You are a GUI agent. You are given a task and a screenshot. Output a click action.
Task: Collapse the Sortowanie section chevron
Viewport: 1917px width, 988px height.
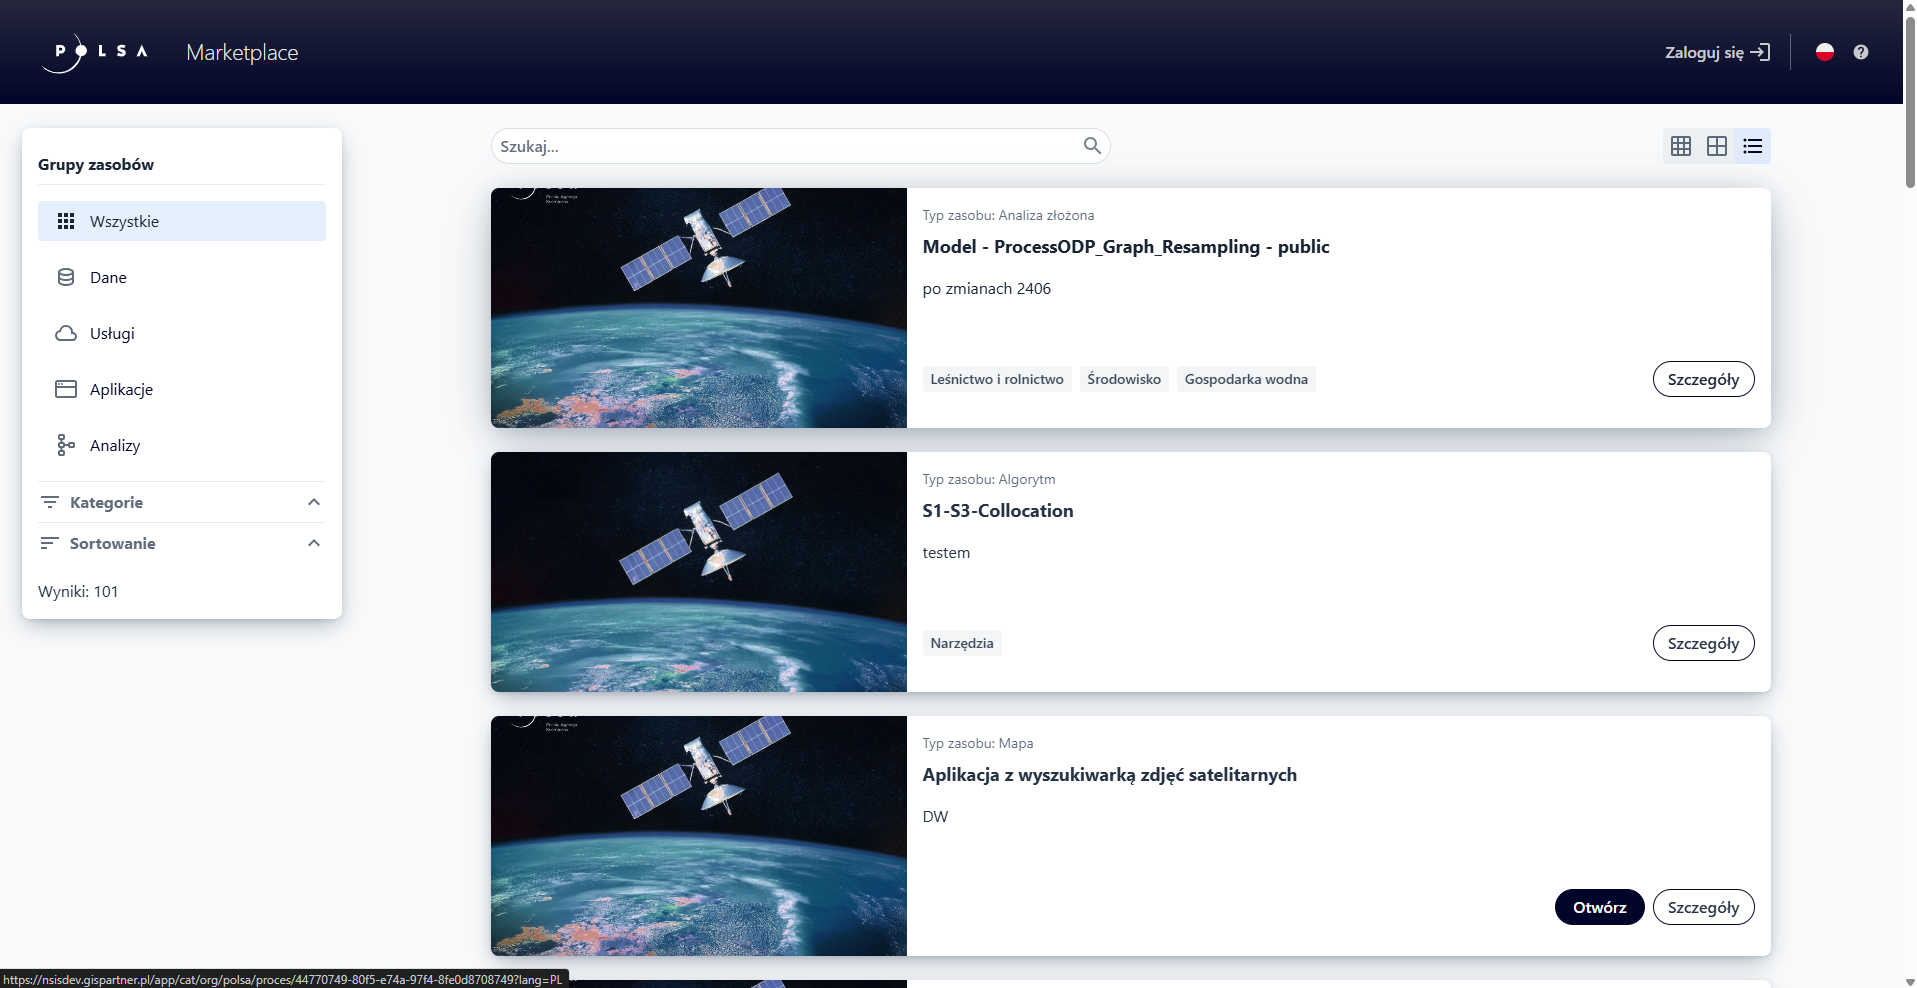314,543
